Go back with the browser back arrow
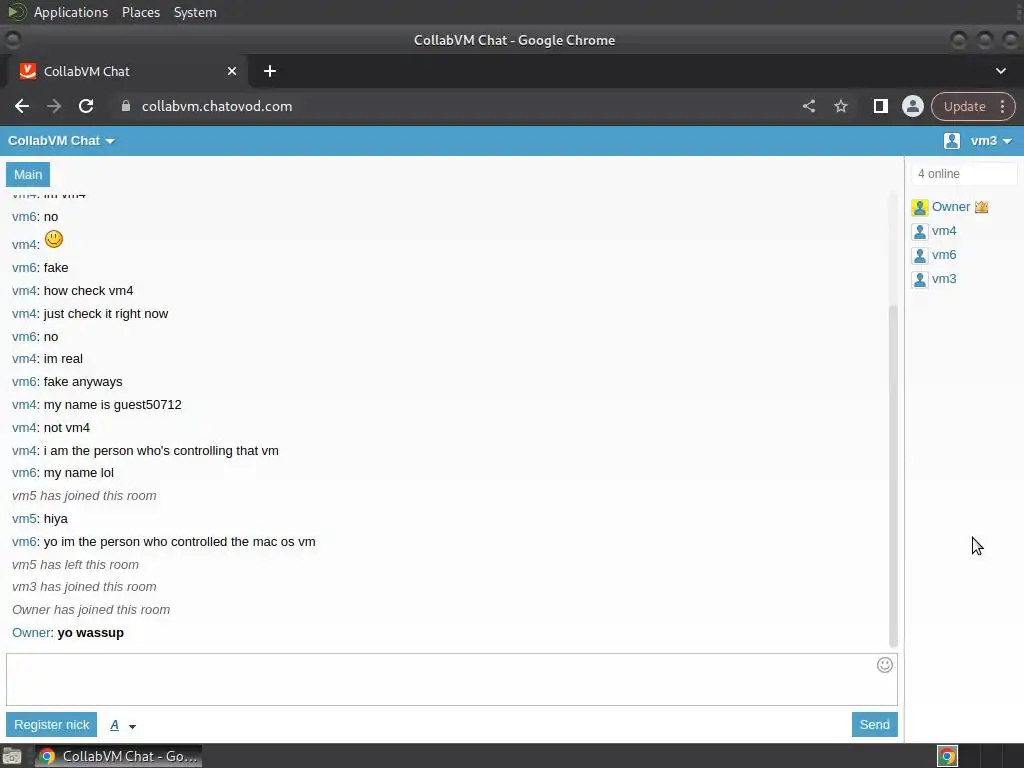The image size is (1024, 768). point(22,106)
